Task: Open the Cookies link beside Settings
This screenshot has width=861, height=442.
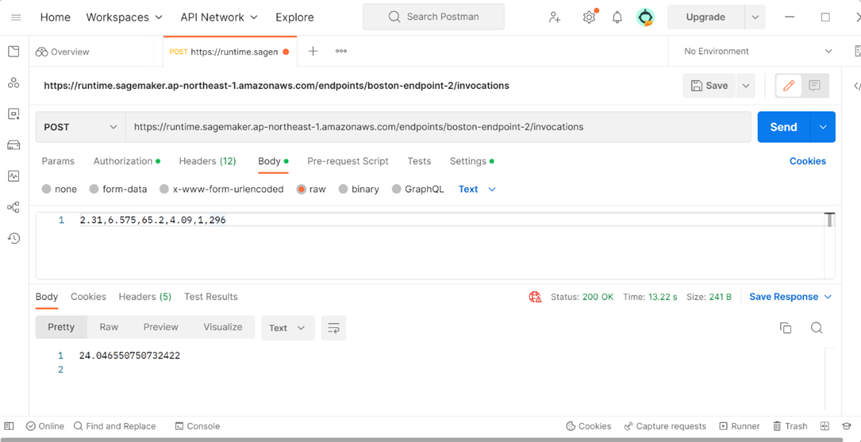Action: click(x=807, y=161)
